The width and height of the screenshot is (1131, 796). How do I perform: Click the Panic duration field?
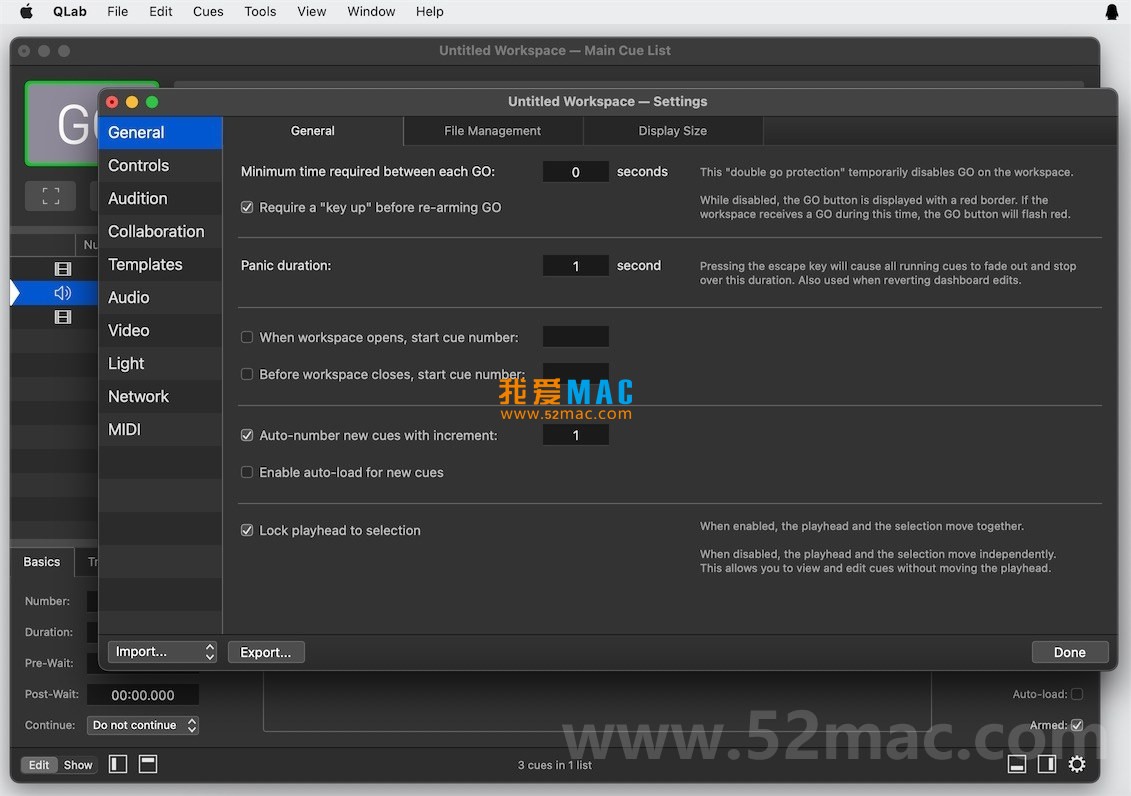576,266
